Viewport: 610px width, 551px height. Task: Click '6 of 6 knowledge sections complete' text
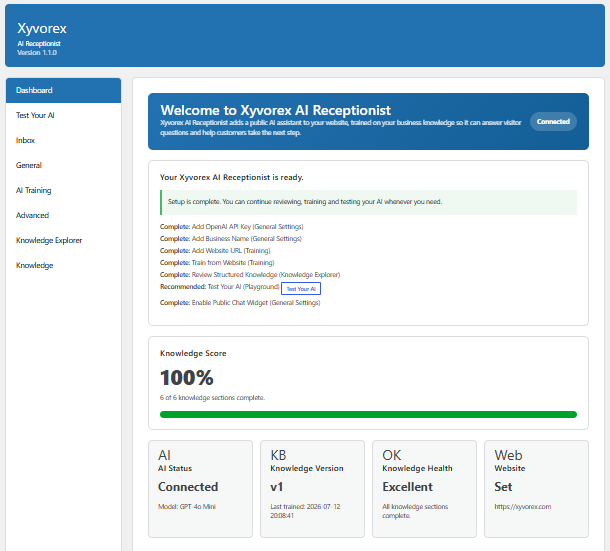click(x=212, y=398)
